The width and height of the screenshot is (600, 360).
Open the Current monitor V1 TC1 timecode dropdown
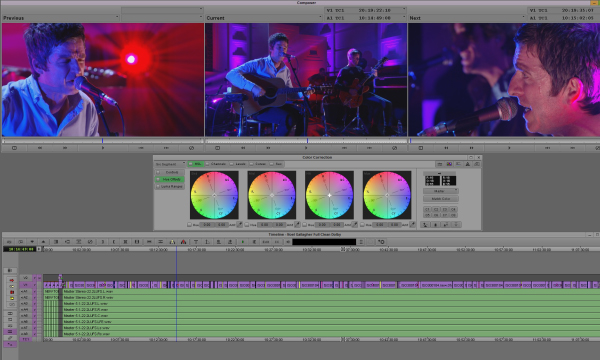click(x=365, y=10)
